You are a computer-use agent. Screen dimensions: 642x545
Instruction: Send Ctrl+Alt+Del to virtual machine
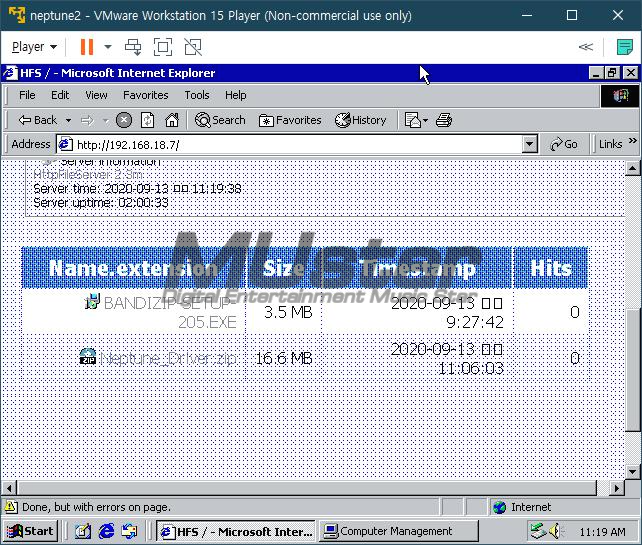pos(133,47)
